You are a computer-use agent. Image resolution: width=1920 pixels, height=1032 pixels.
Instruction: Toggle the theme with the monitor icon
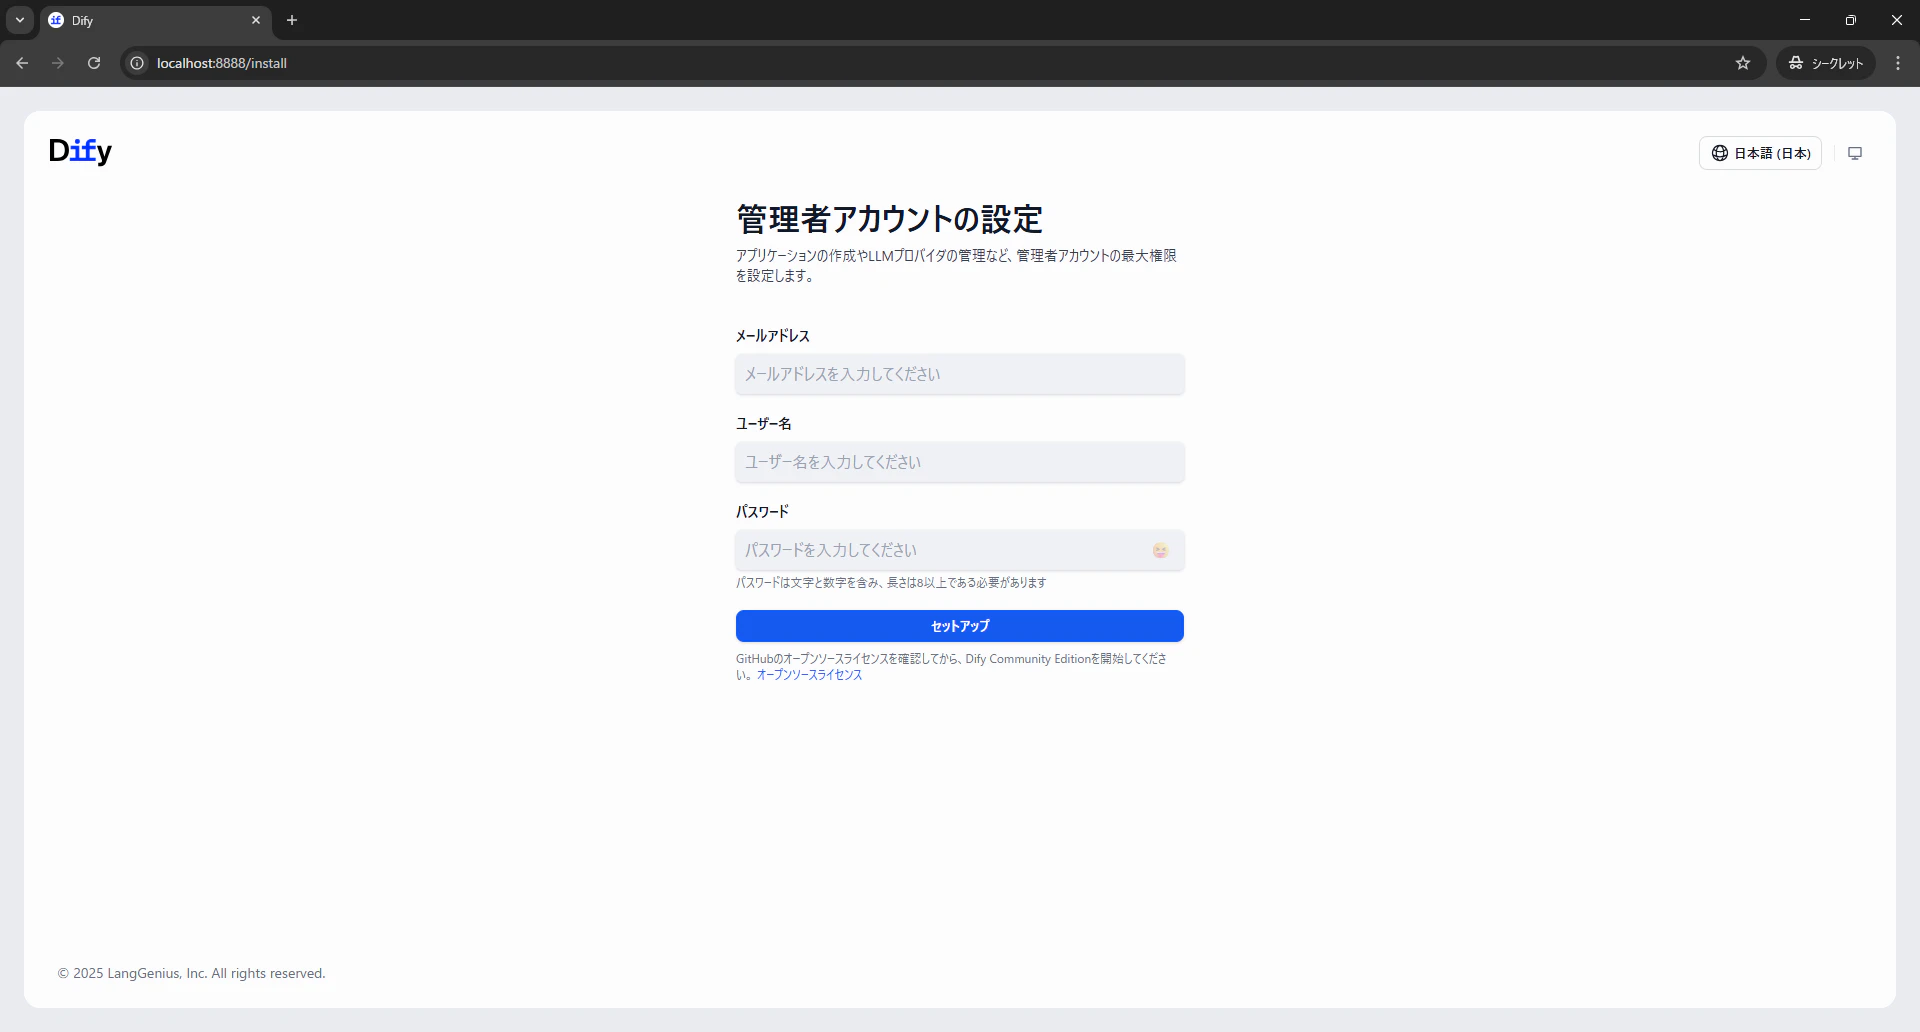tap(1855, 153)
